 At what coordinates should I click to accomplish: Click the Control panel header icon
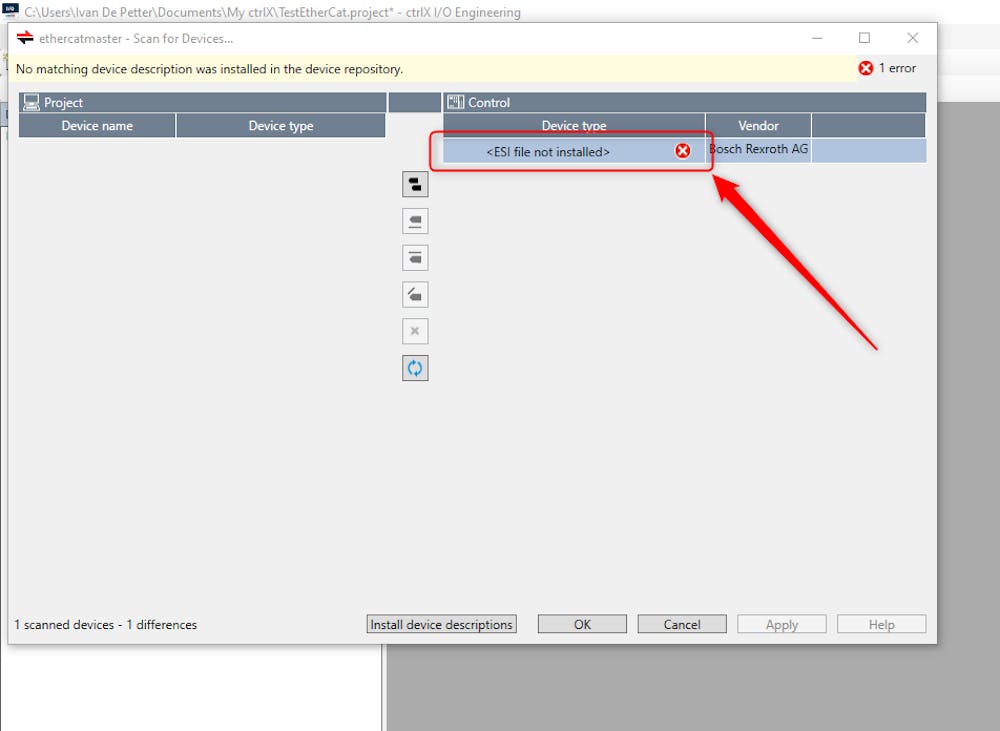(x=456, y=102)
